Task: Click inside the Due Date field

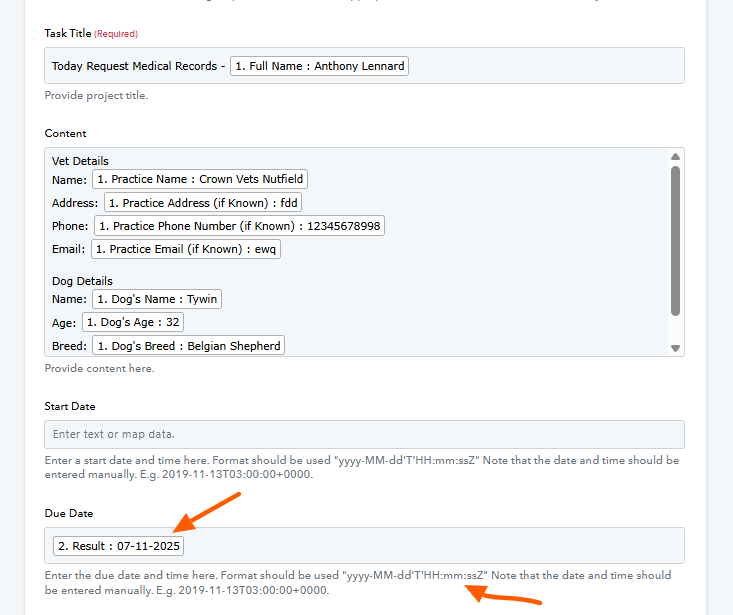Action: tap(430, 546)
